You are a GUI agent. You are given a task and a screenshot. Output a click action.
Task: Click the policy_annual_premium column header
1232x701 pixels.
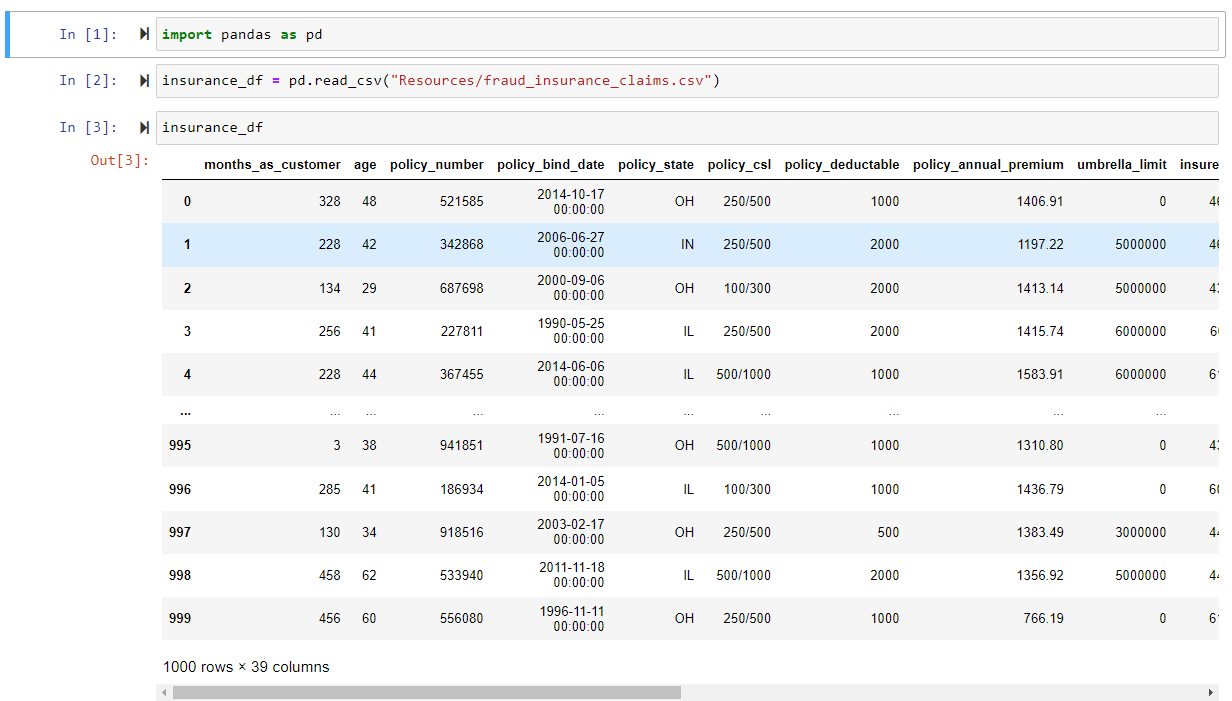[988, 165]
